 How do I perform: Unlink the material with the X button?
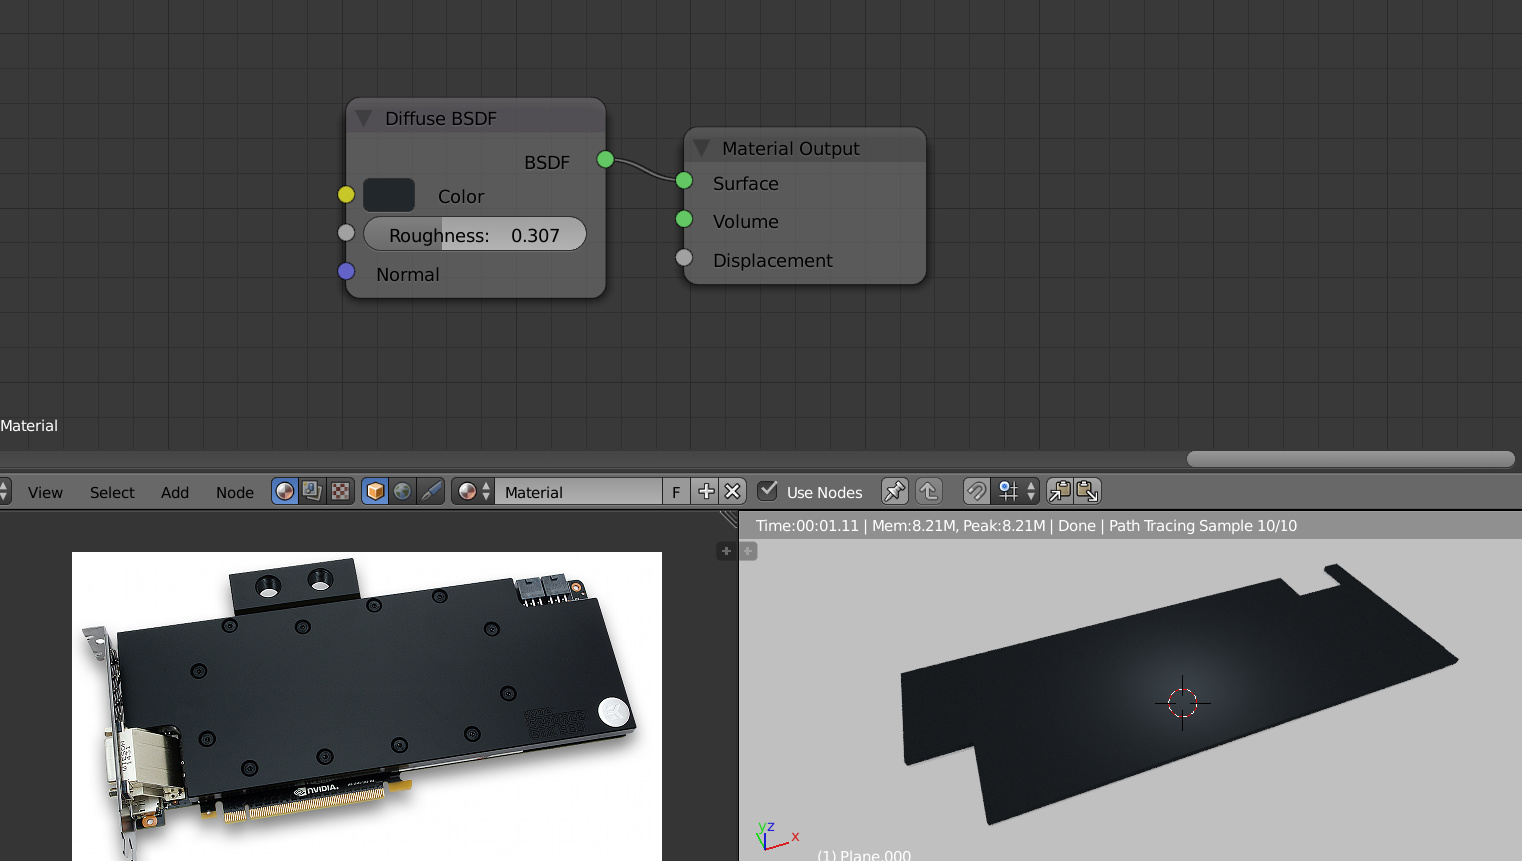tap(733, 492)
